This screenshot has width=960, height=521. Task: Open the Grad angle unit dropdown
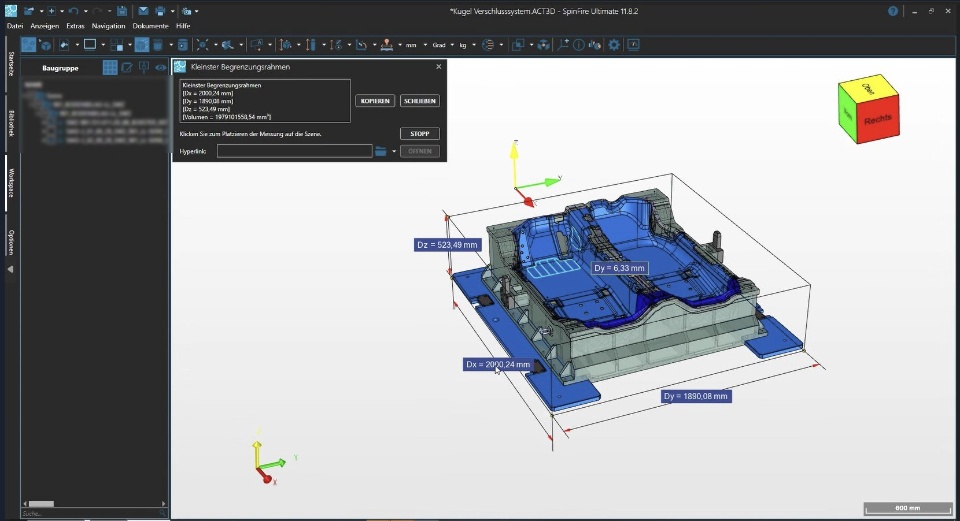[x=452, y=45]
